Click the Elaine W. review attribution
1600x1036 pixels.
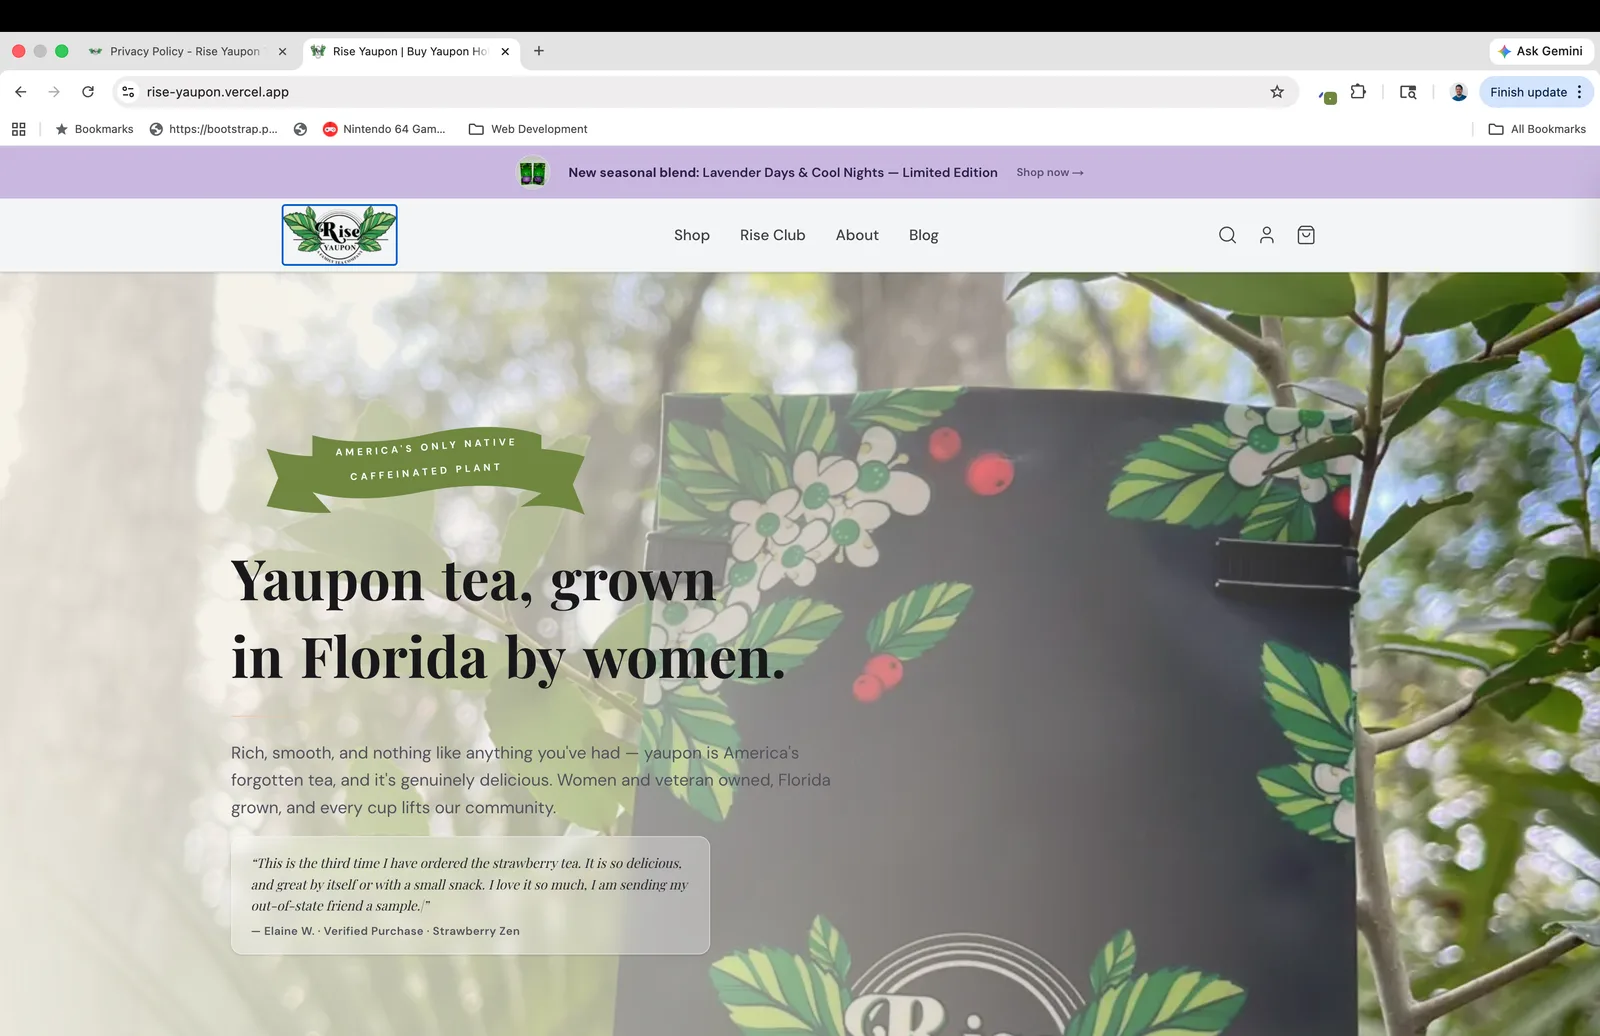(x=386, y=931)
